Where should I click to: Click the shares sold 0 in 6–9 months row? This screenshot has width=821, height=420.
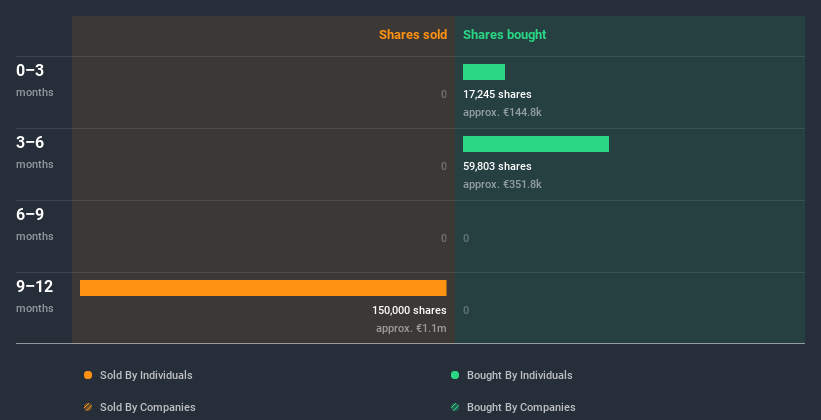(444, 238)
